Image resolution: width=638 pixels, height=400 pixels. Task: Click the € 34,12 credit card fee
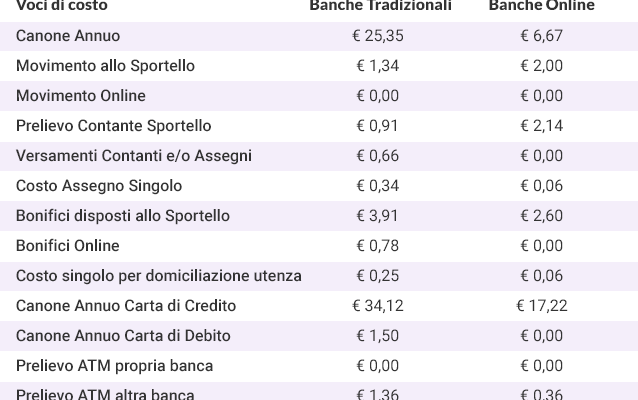coord(378,306)
